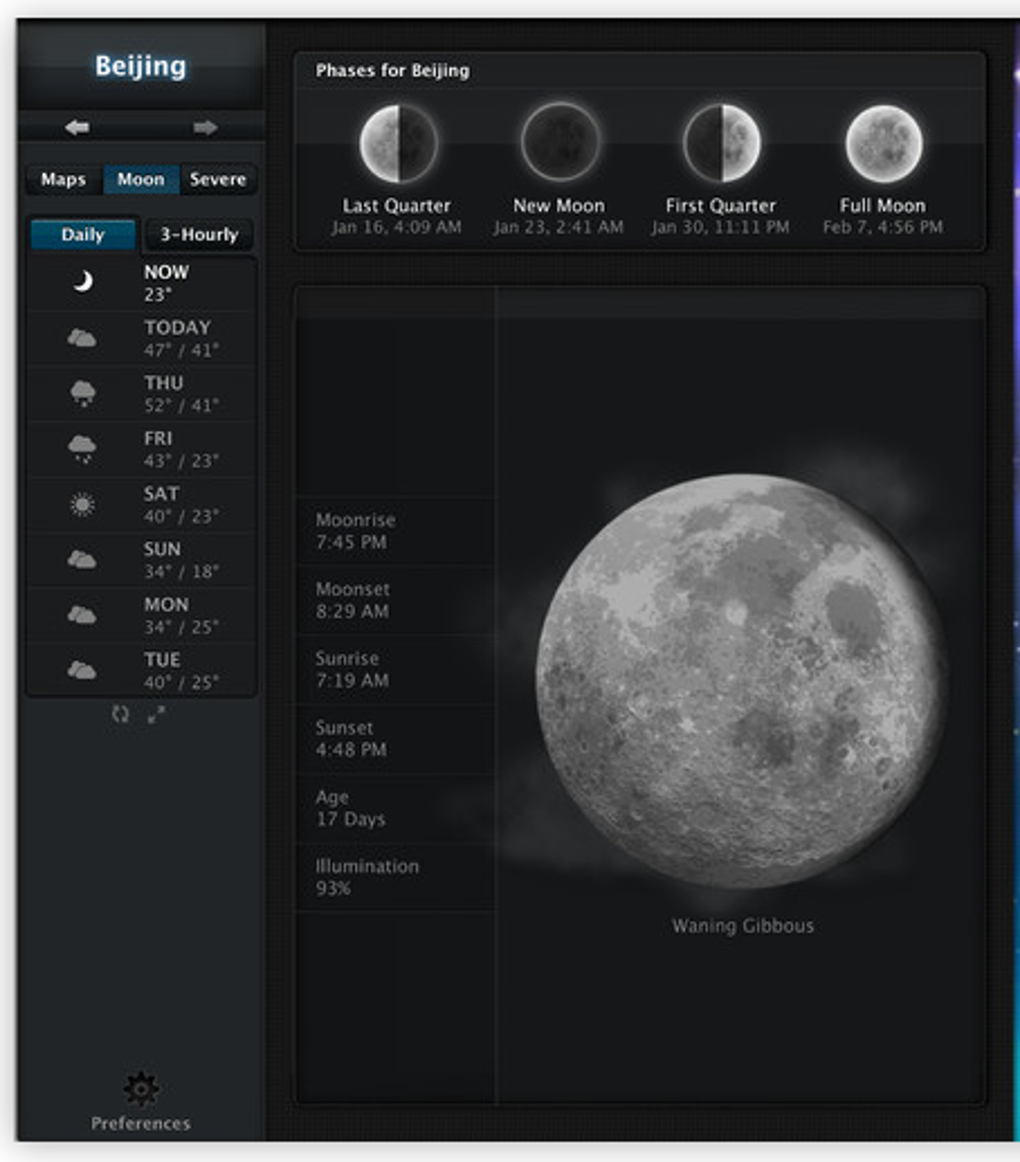The width and height of the screenshot is (1020, 1162).
Task: Select the Moon tab
Action: pyautogui.click(x=141, y=179)
